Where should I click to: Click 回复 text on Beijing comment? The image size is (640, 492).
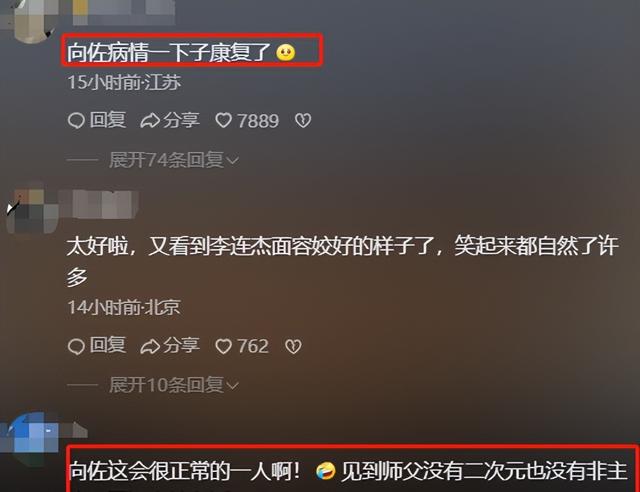pyautogui.click(x=107, y=345)
